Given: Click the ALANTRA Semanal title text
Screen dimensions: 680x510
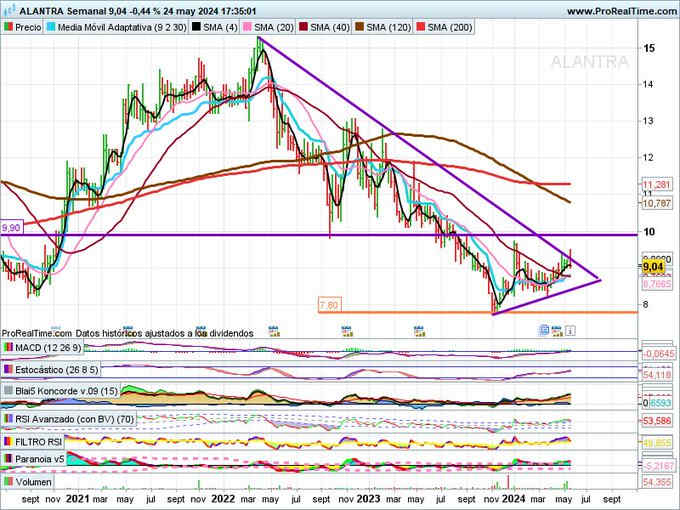Looking at the screenshot, I should pyautogui.click(x=62, y=11).
